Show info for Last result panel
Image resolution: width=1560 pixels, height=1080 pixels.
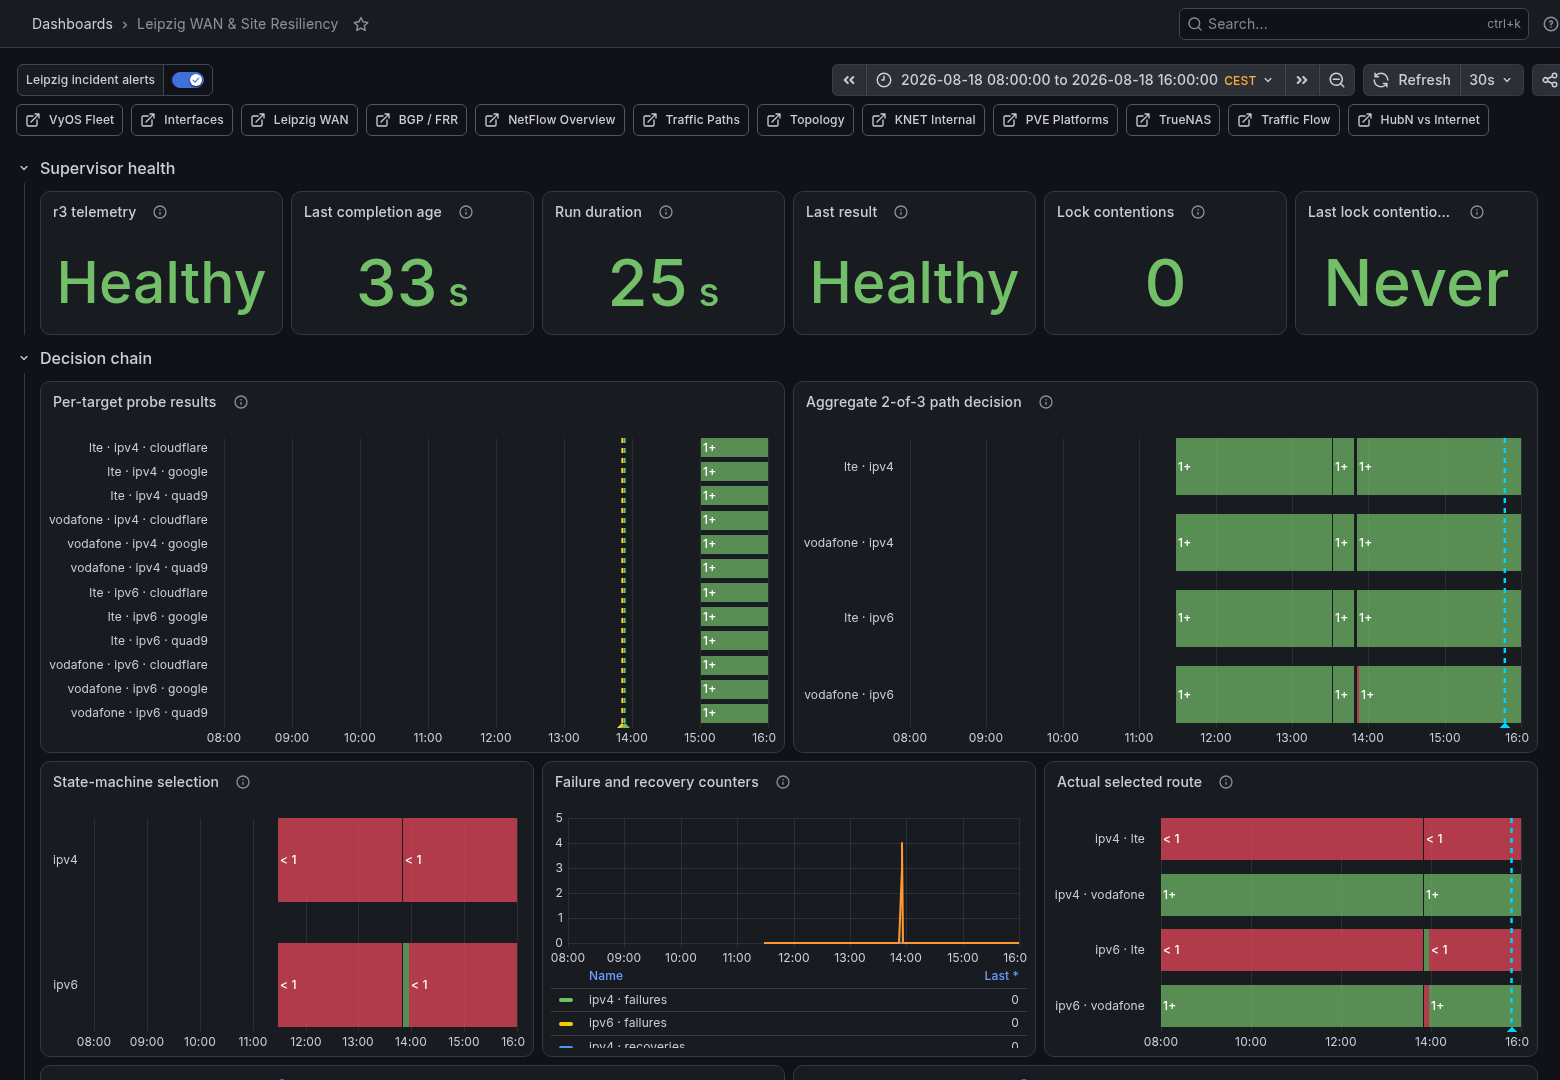(x=901, y=212)
